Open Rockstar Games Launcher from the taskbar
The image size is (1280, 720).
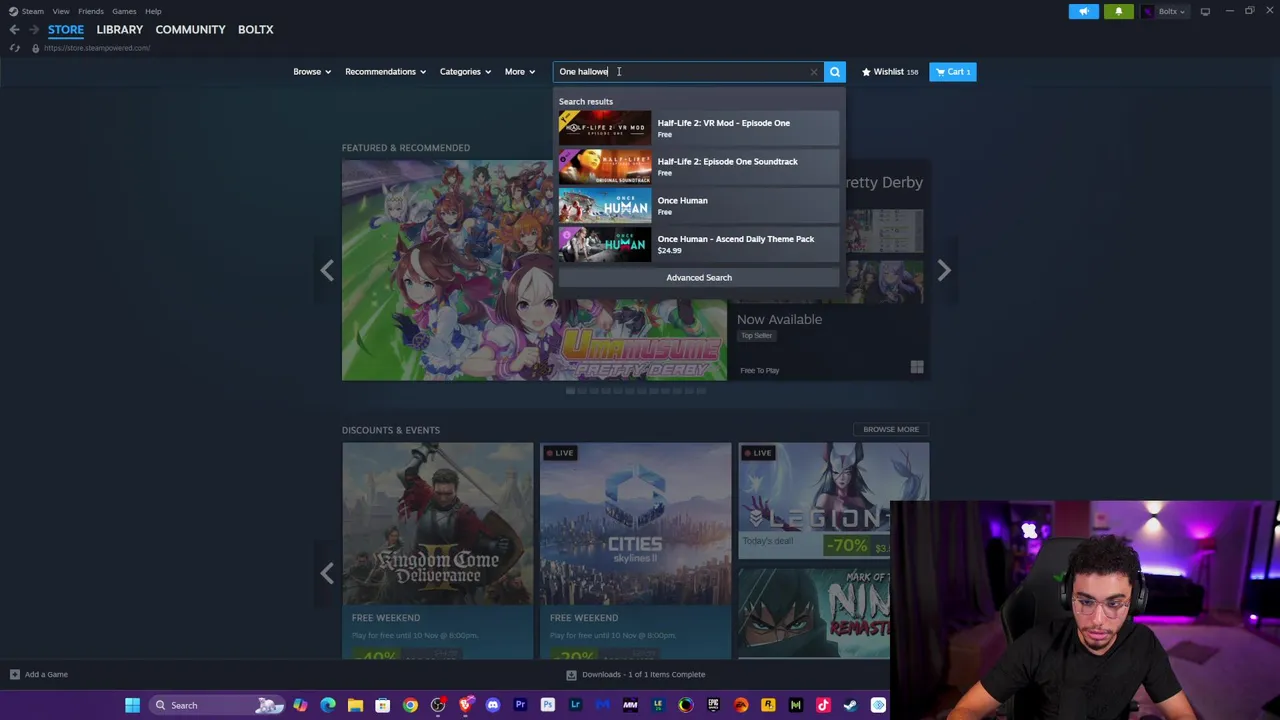pyautogui.click(x=768, y=705)
